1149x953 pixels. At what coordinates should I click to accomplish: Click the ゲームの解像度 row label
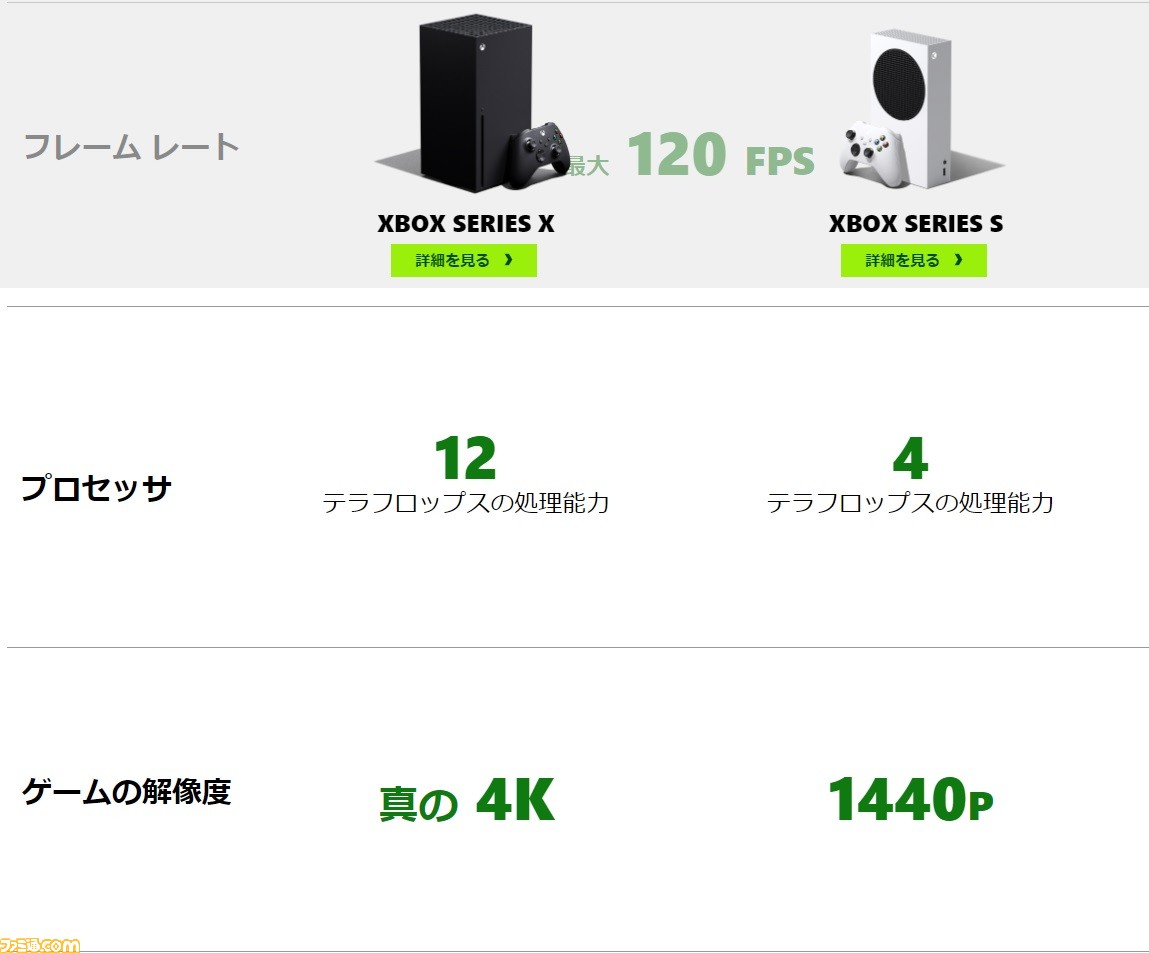126,792
